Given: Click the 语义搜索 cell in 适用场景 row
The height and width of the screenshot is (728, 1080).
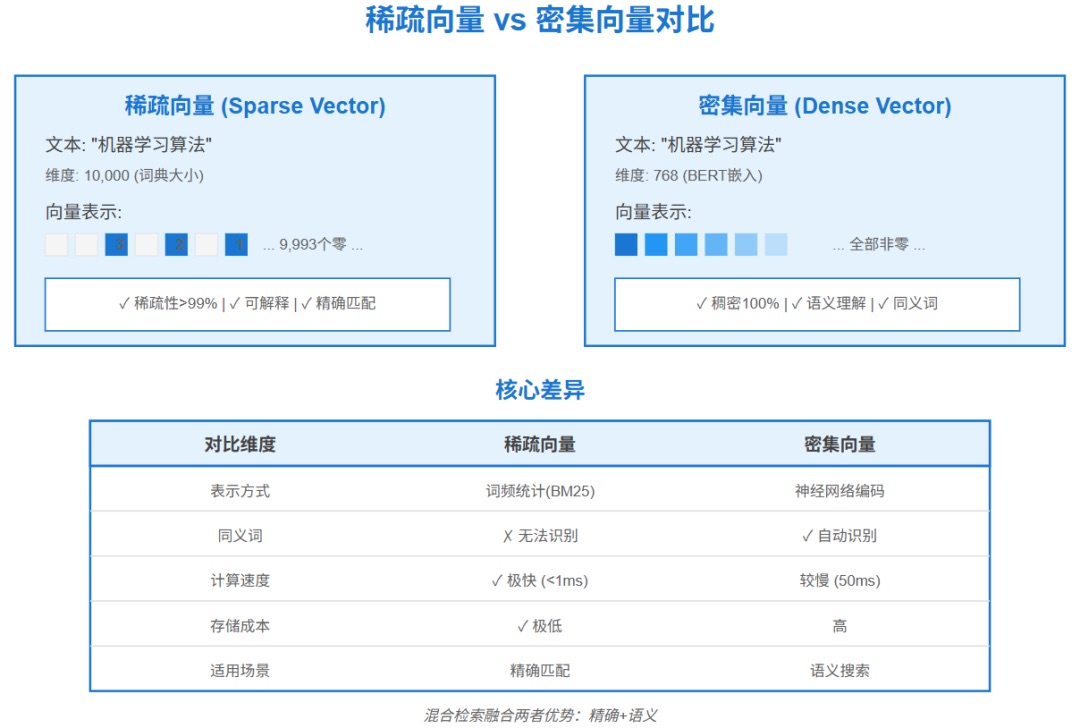Looking at the screenshot, I should click(x=840, y=671).
